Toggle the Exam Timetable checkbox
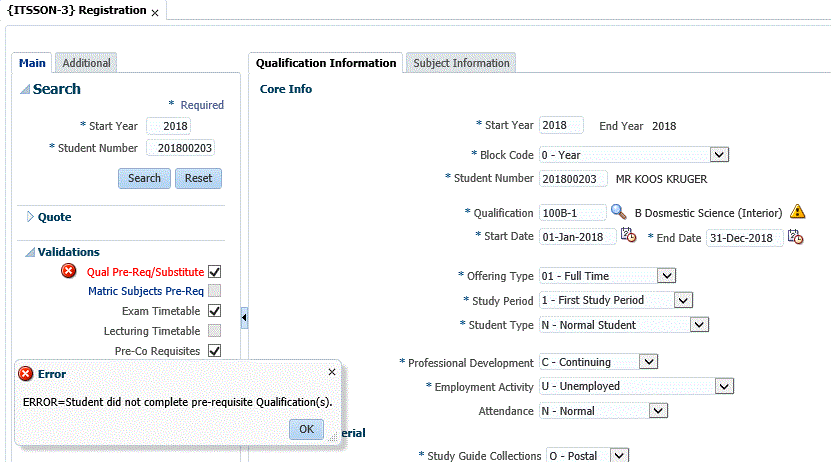 click(215, 311)
